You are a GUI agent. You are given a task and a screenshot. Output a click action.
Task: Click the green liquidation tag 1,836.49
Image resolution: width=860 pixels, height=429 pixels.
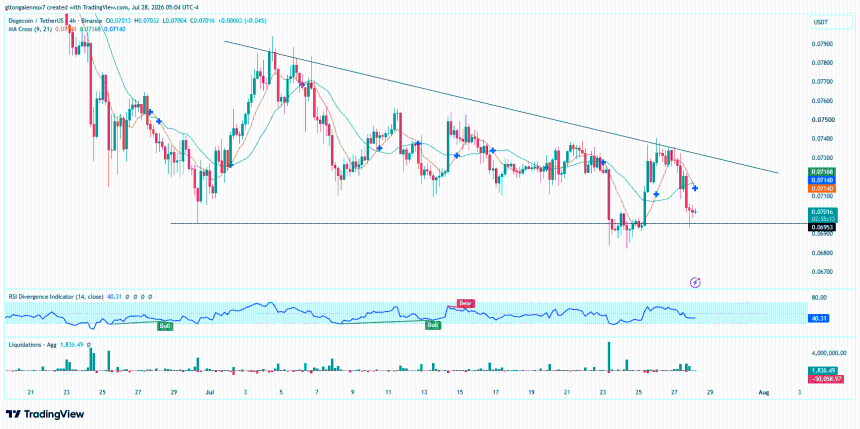pyautogui.click(x=821, y=370)
